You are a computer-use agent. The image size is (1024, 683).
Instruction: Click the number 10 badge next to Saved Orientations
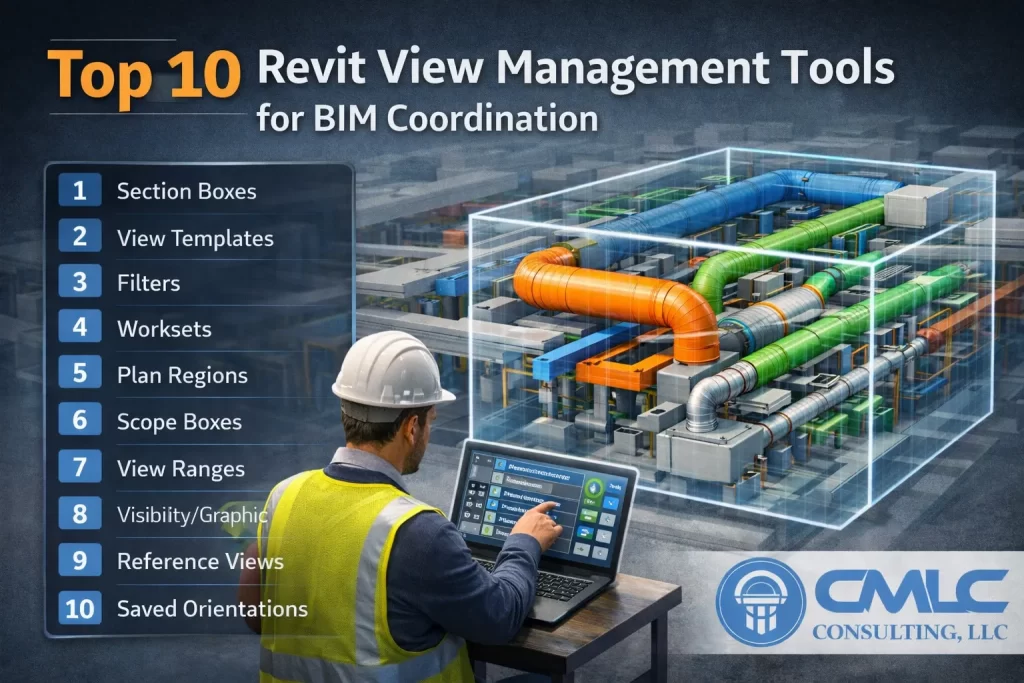click(79, 607)
